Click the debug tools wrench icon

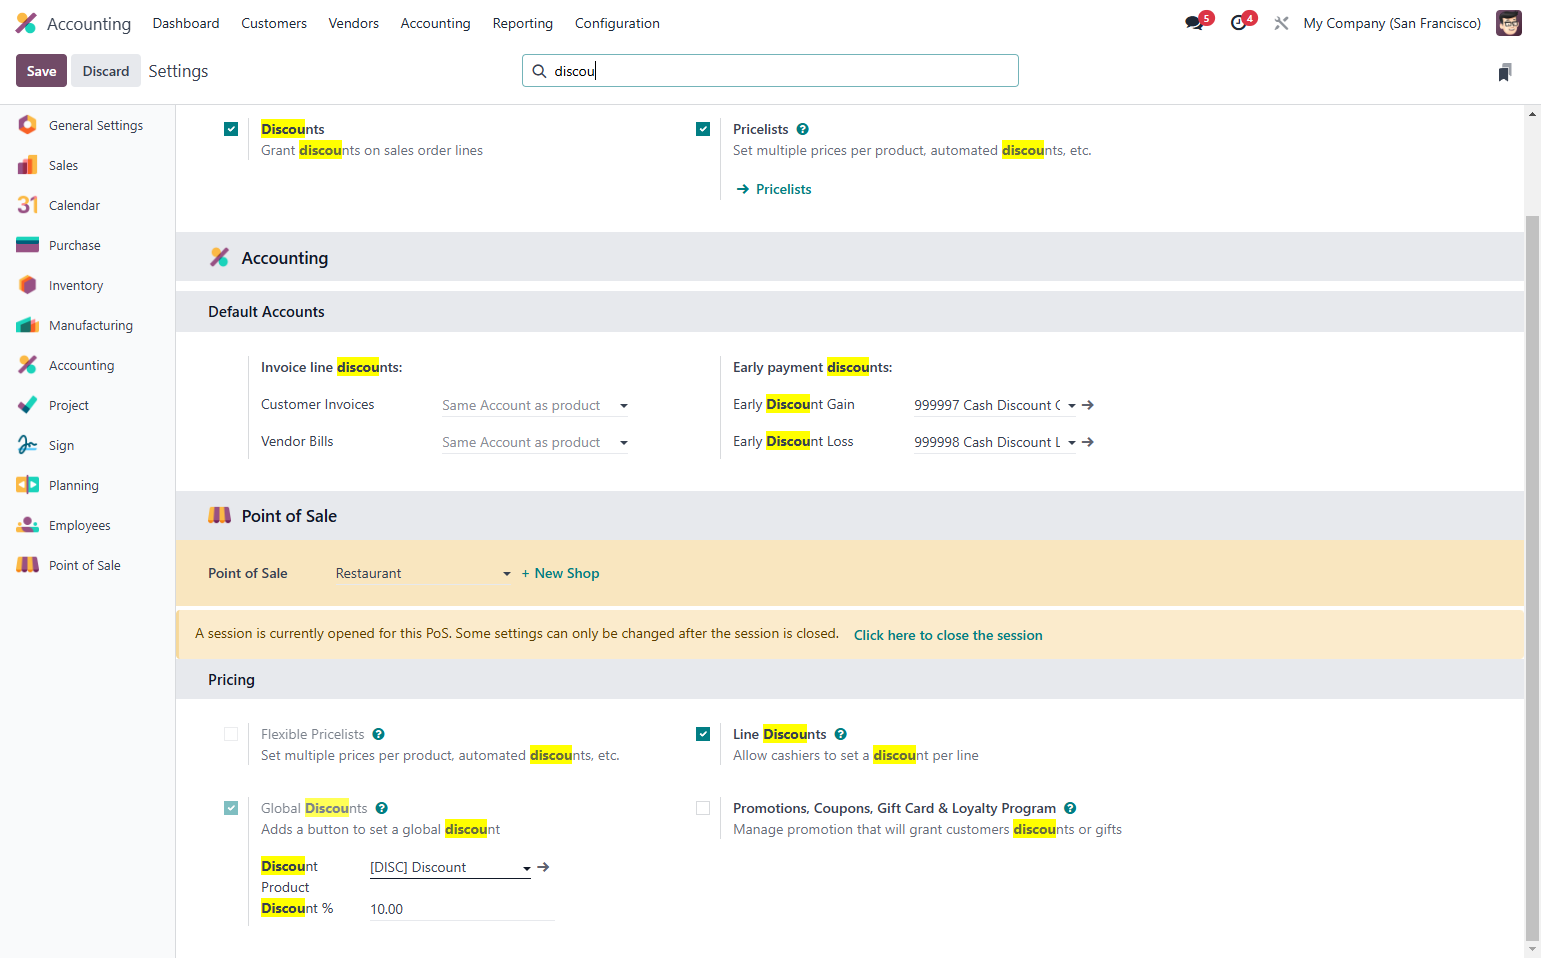tap(1281, 23)
